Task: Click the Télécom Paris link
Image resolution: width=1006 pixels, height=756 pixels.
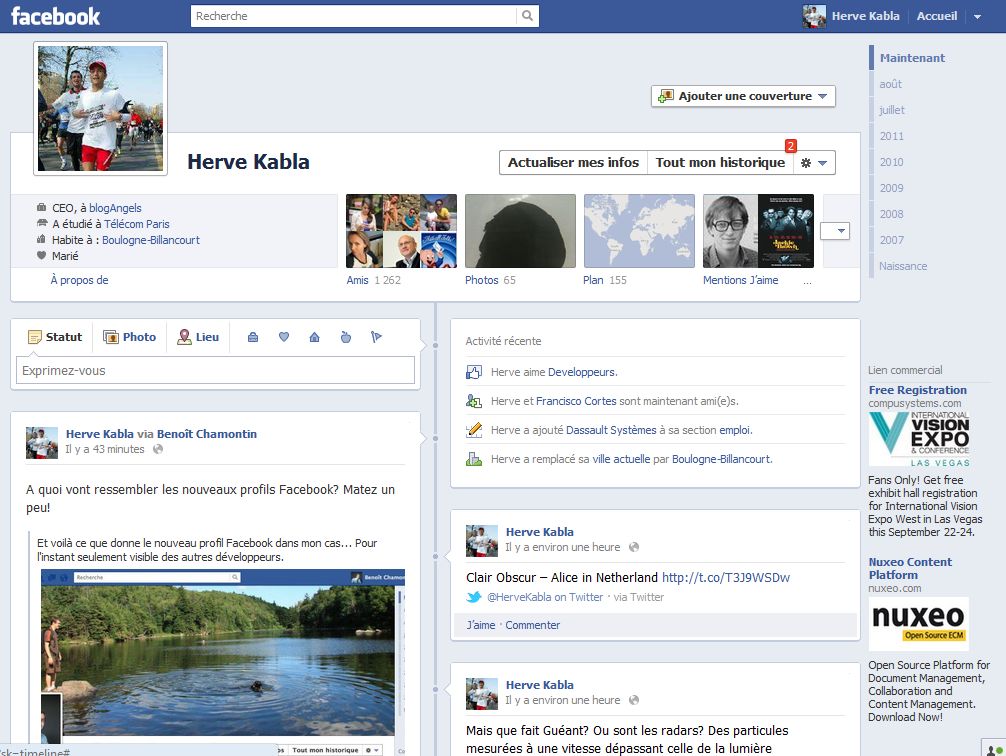Action: coord(137,224)
